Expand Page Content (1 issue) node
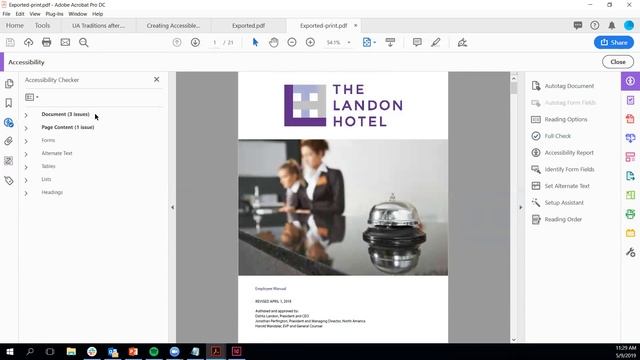640x360 pixels. 26,128
